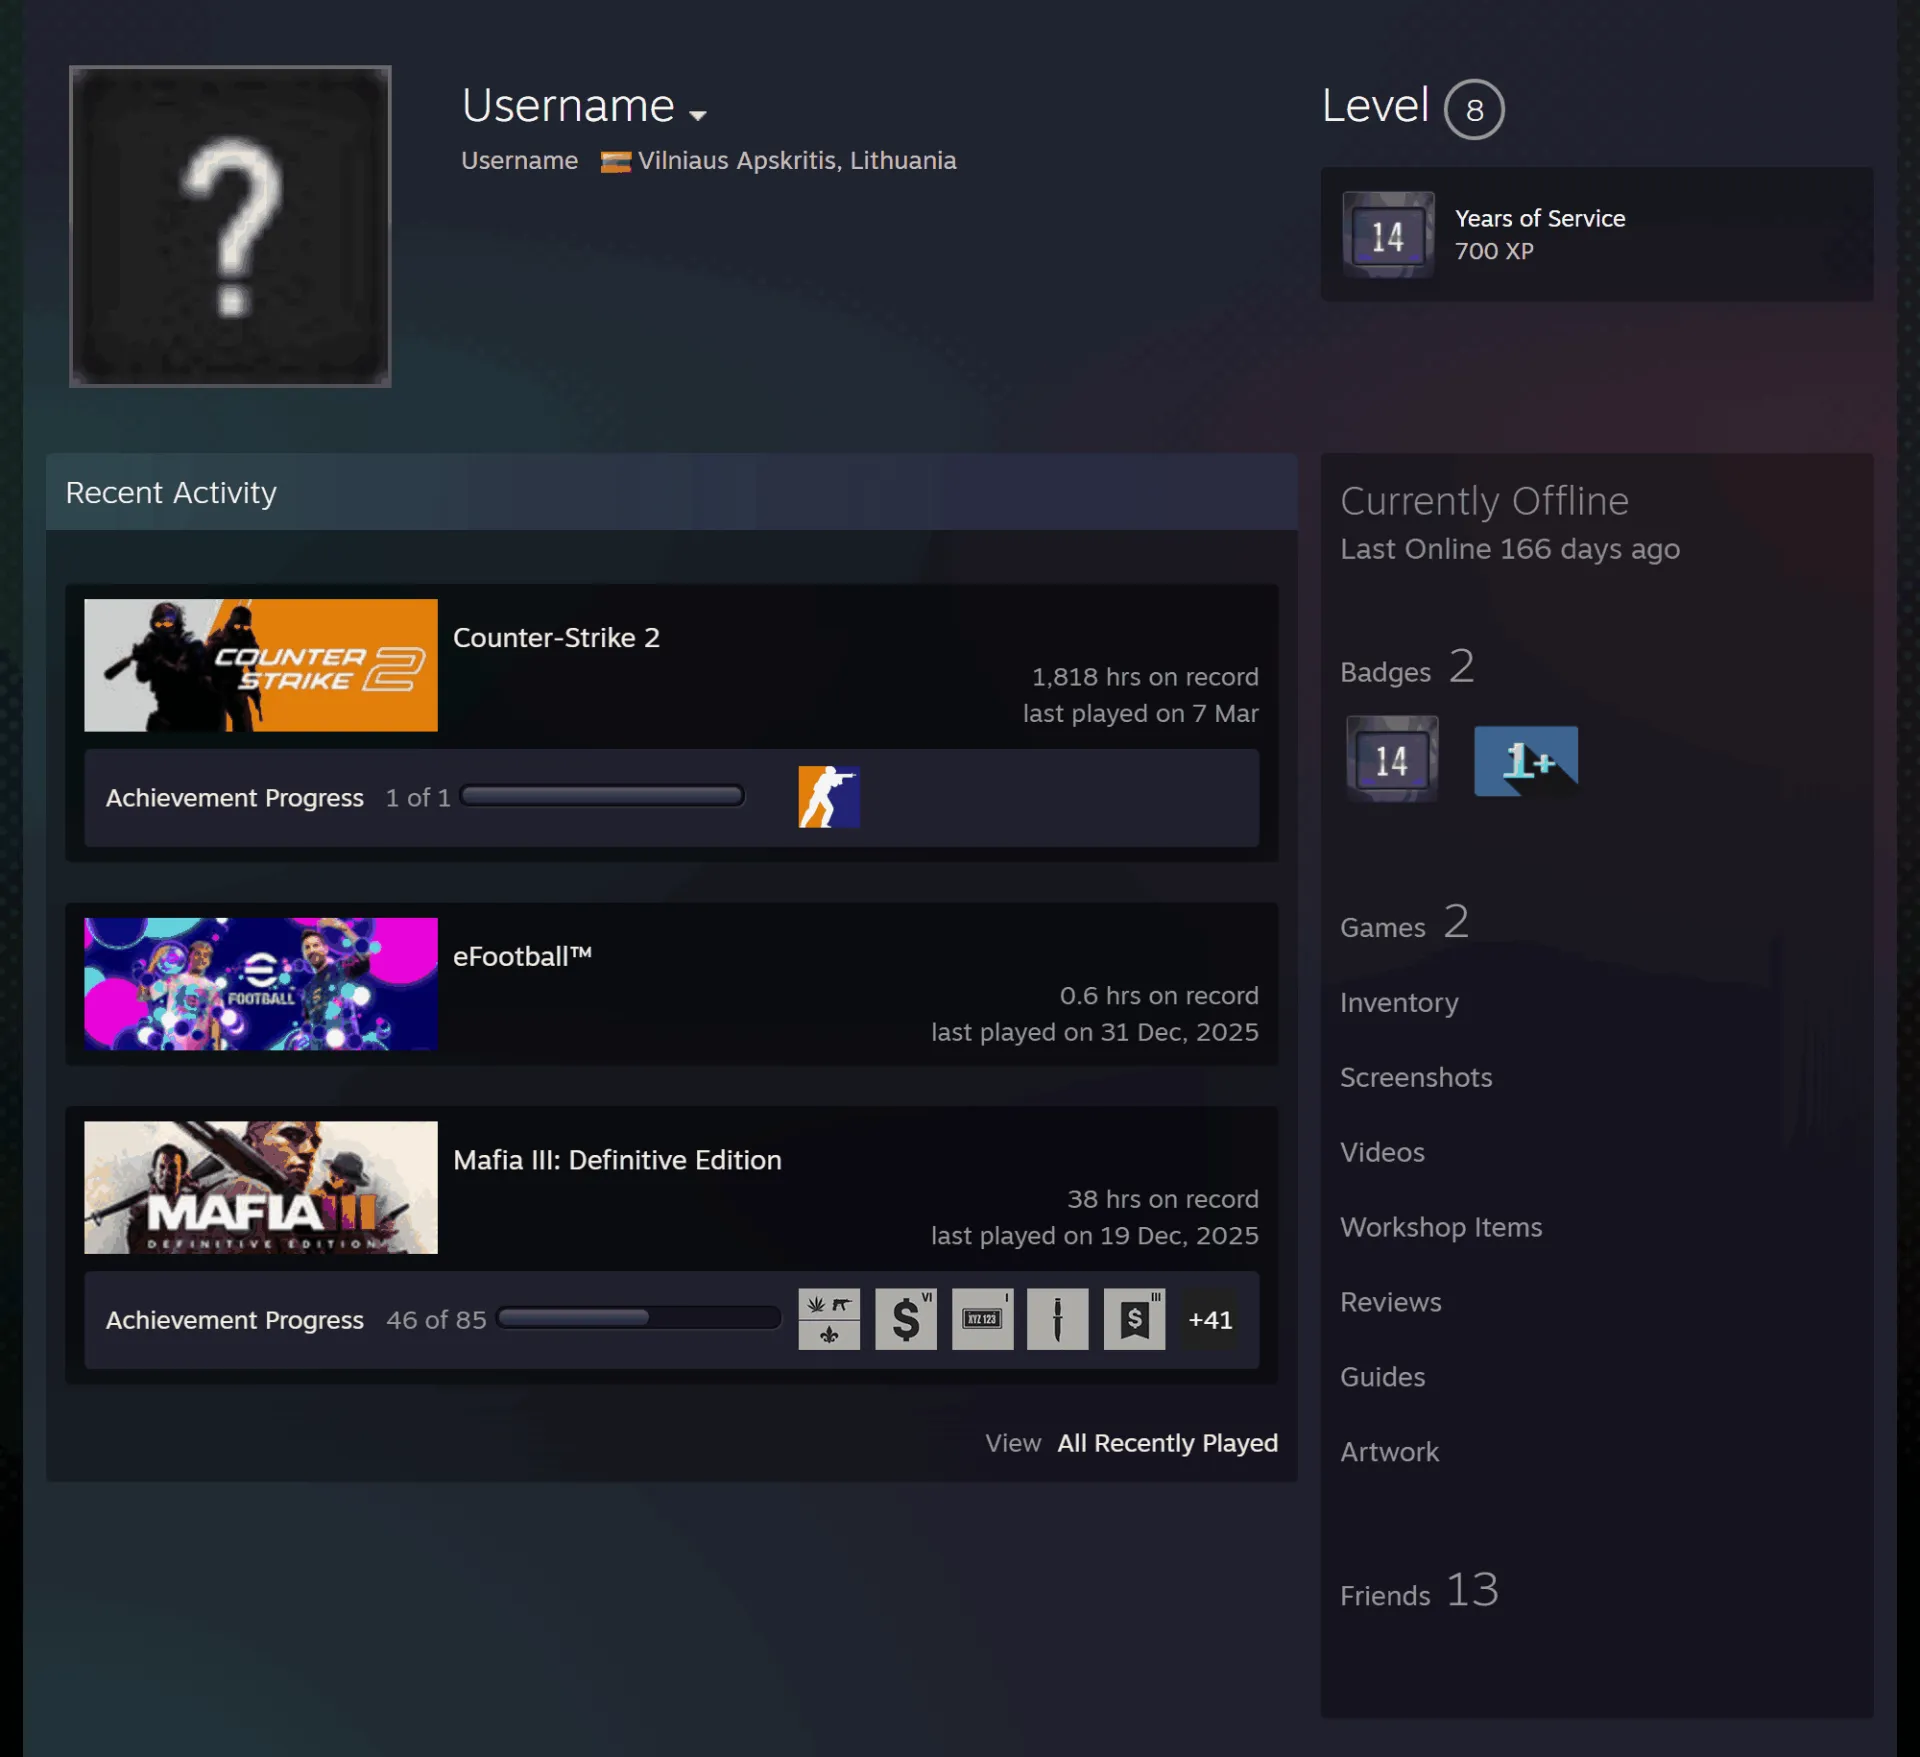Image resolution: width=1920 pixels, height=1757 pixels.
Task: Open the Years of Service badge icon in showcase
Action: click(x=1388, y=235)
